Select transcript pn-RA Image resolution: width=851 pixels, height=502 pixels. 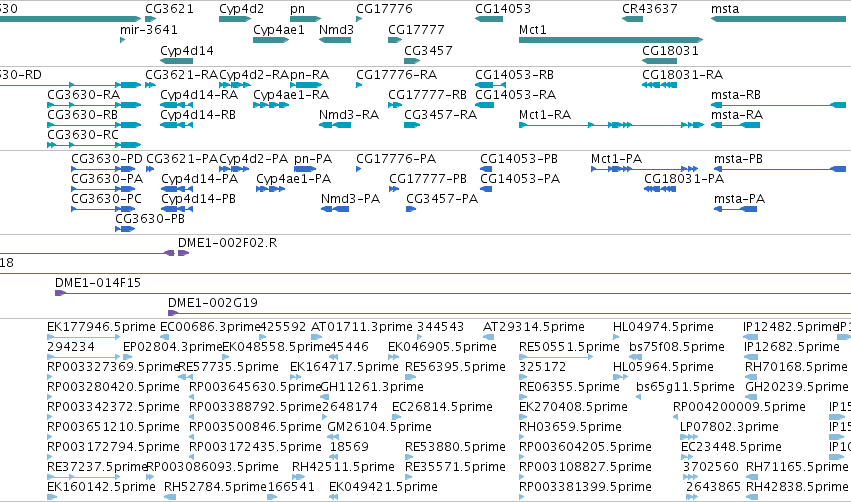point(310,75)
